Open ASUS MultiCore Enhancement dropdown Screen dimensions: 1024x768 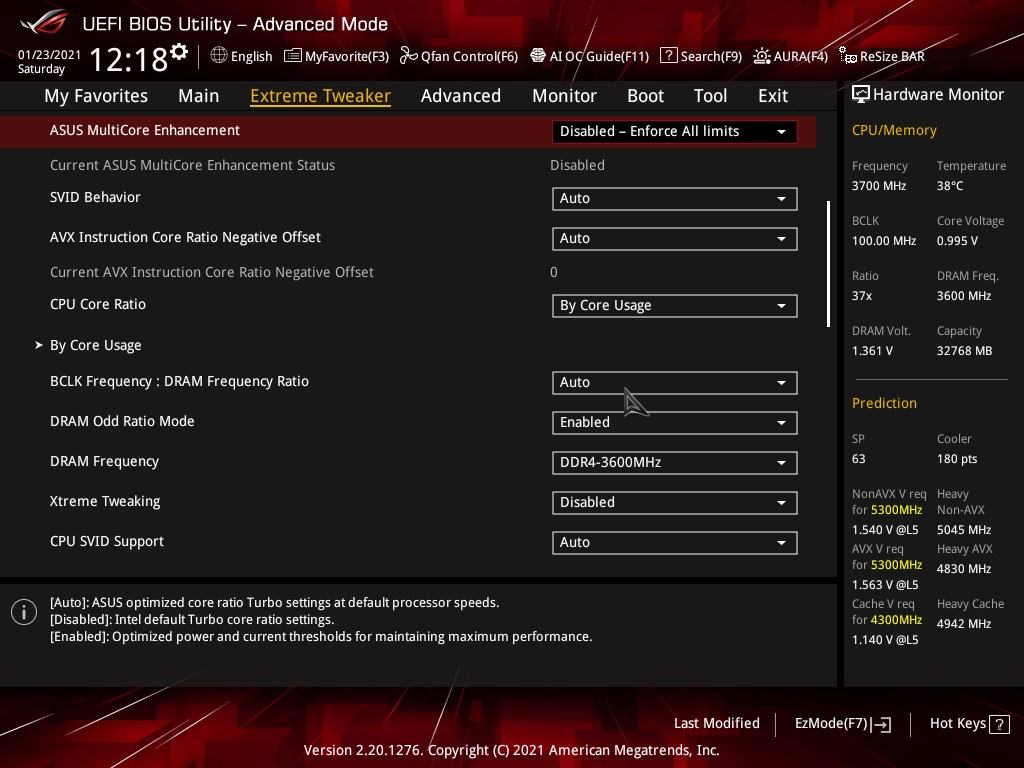[x=675, y=131]
